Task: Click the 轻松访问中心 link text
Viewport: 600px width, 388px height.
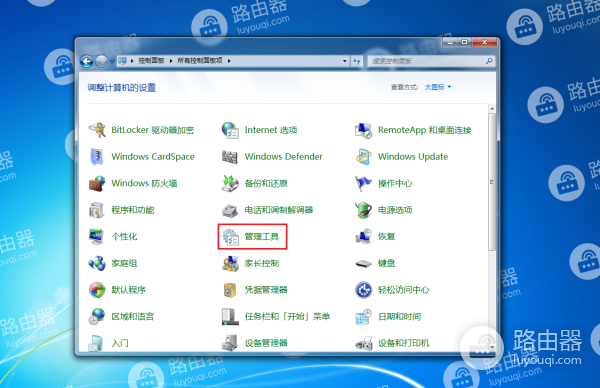Action: [x=404, y=290]
